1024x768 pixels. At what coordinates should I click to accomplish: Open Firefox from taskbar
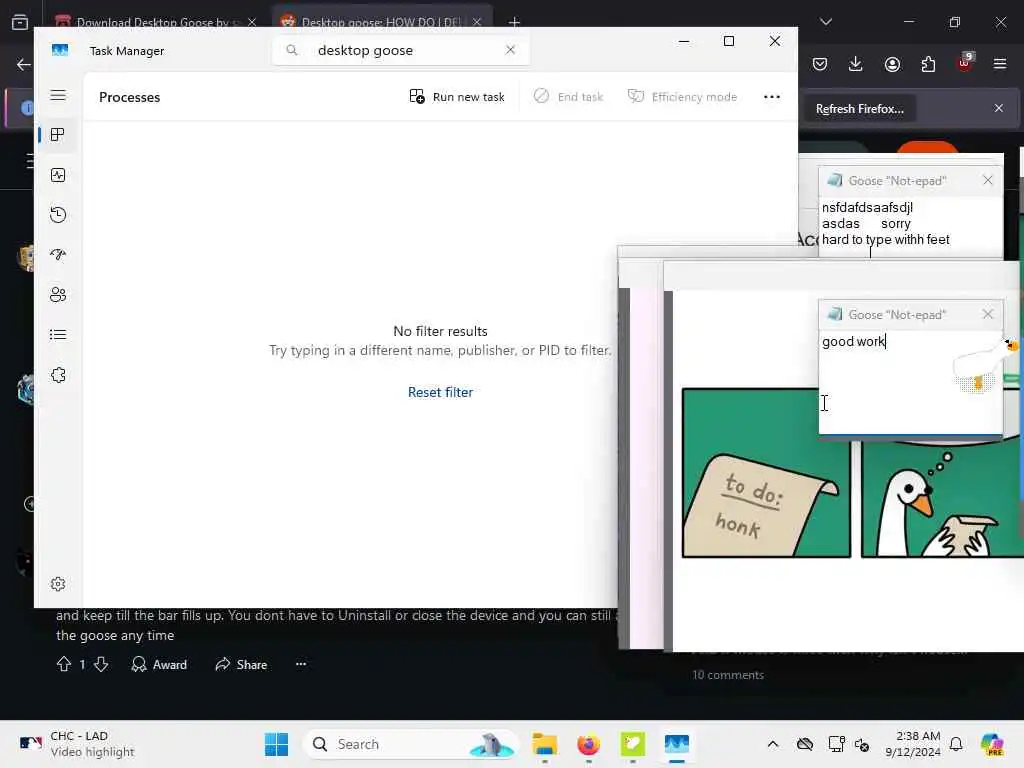(588, 744)
